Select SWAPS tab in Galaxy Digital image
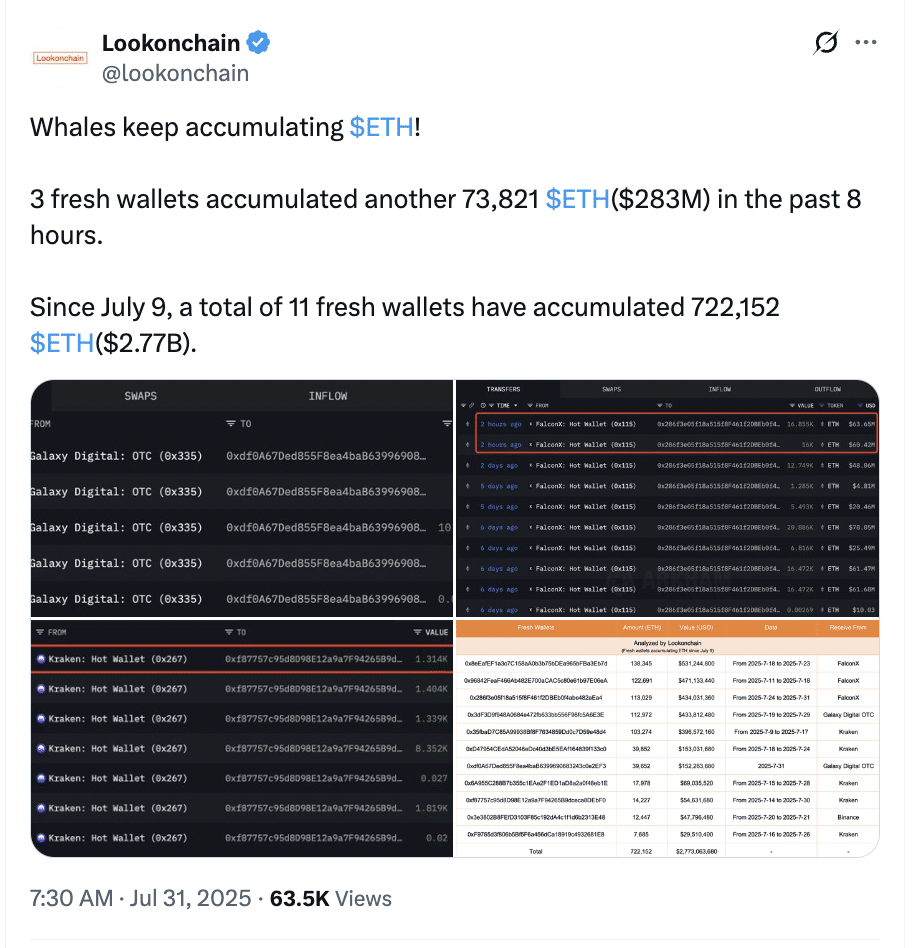 pyautogui.click(x=141, y=396)
